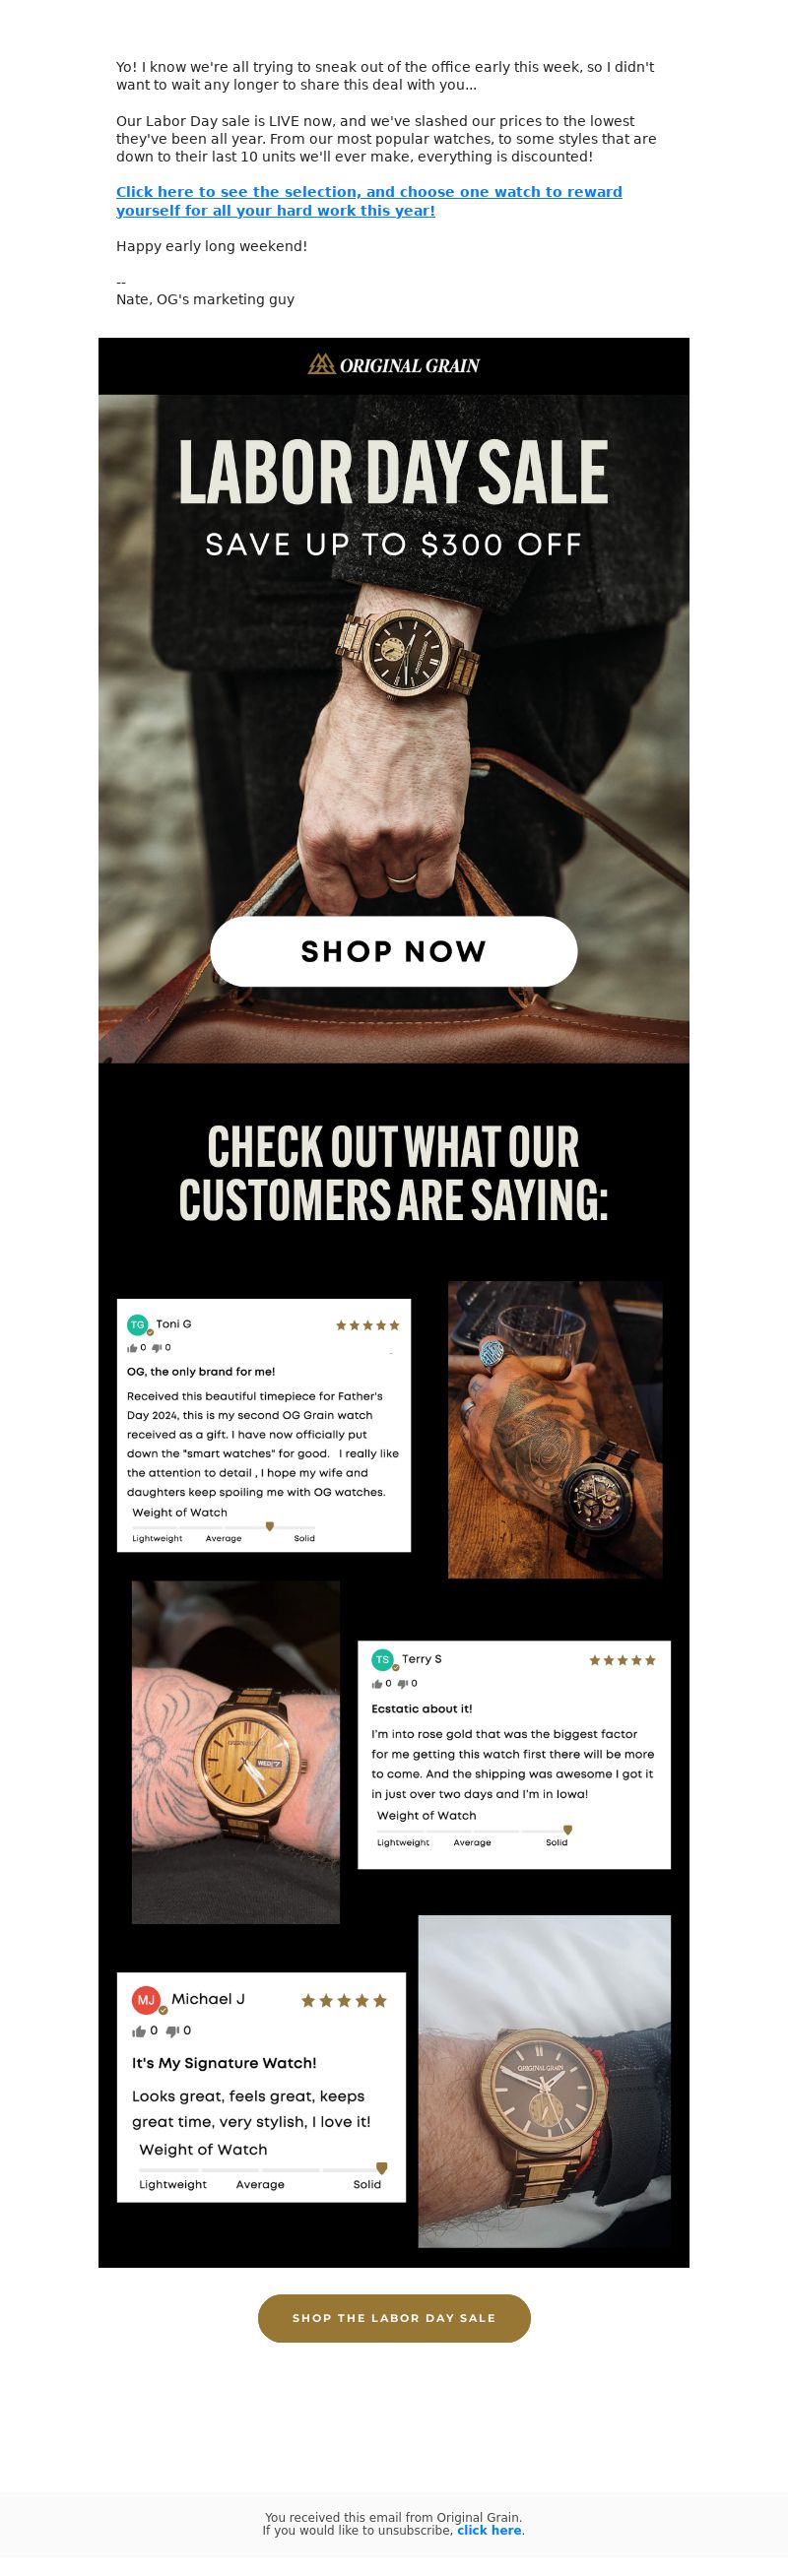788x2576 pixels.
Task: Click the TG avatar for Toni G
Action: [x=138, y=1325]
